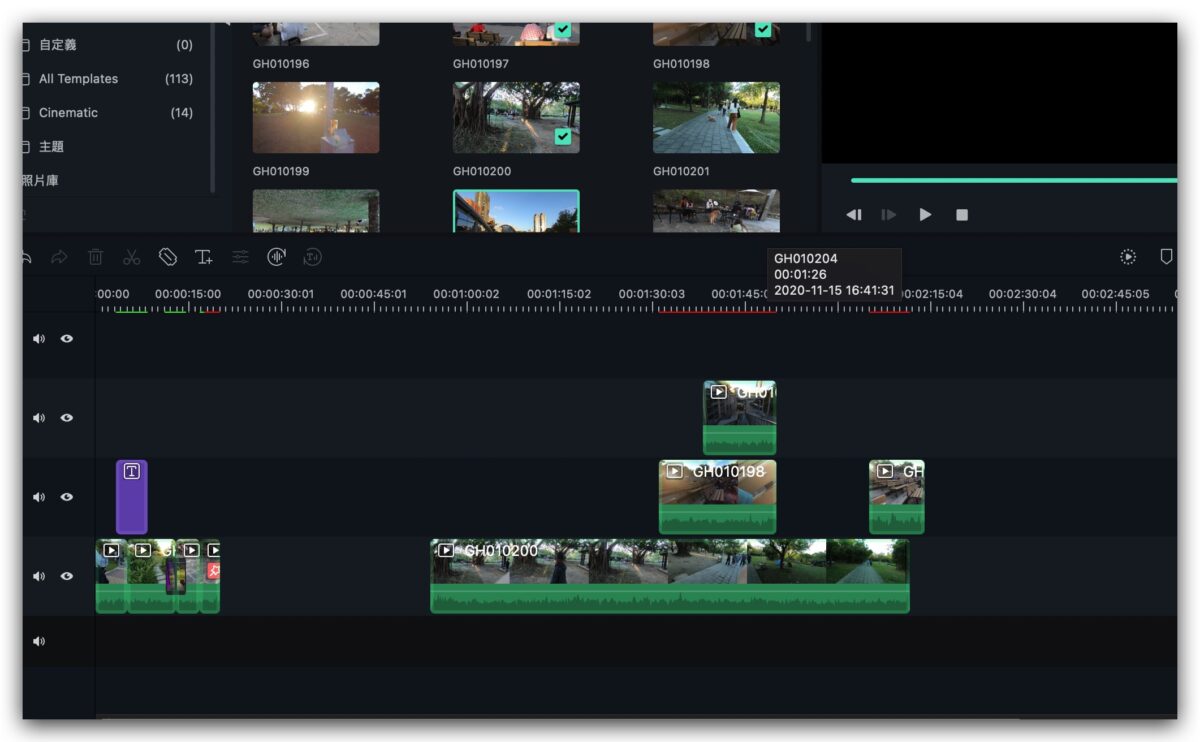Screen dimensions: 1200x742
Task: Select the purple title clip on timeline
Action: pos(131,497)
